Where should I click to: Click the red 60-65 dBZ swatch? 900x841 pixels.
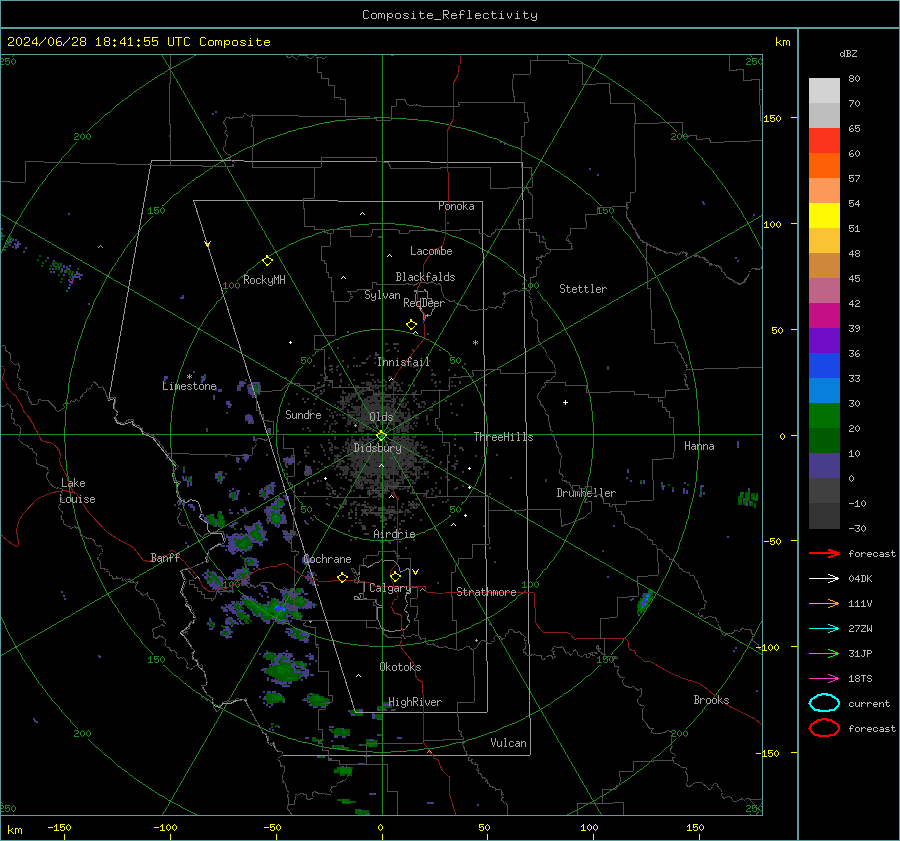coord(824,141)
